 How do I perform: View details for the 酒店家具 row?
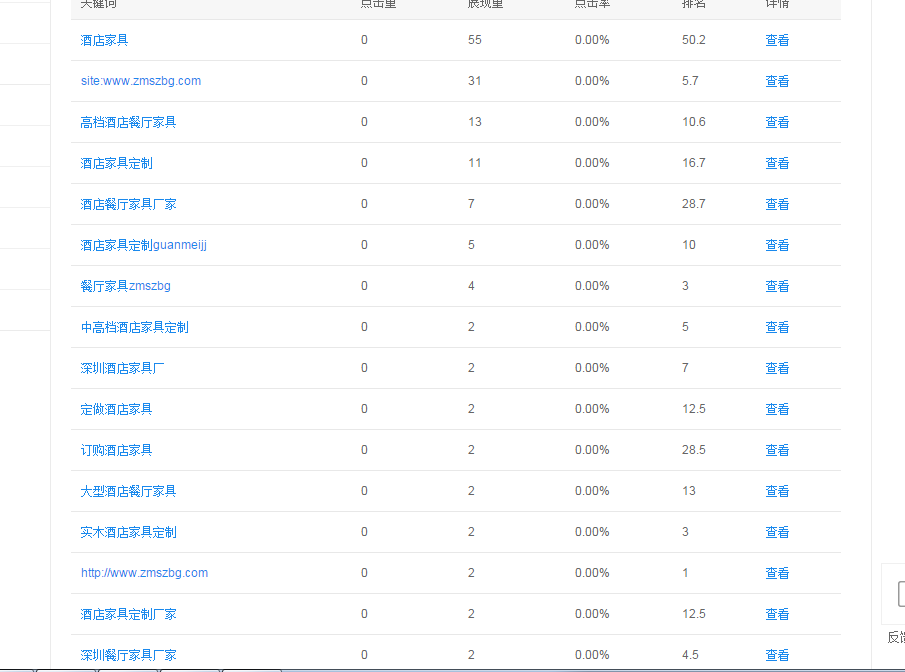pos(777,40)
